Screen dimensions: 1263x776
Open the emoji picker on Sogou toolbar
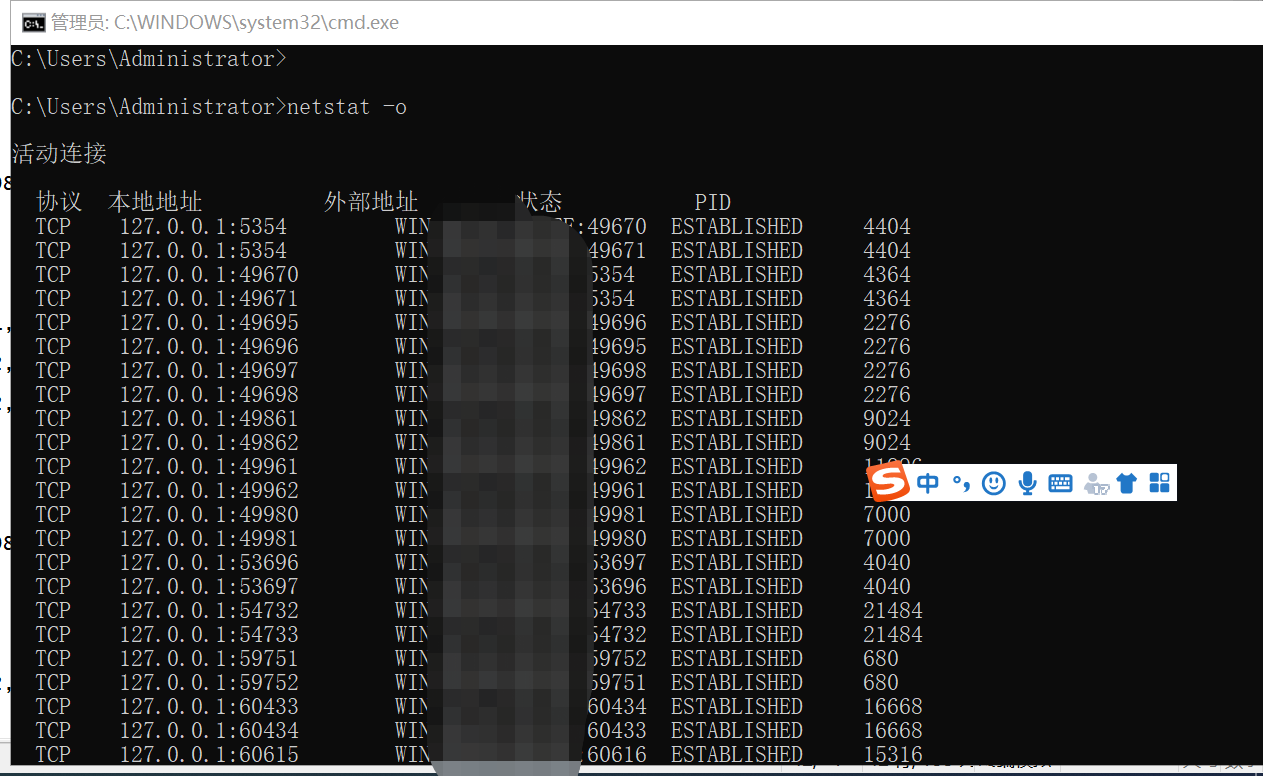[x=993, y=483]
